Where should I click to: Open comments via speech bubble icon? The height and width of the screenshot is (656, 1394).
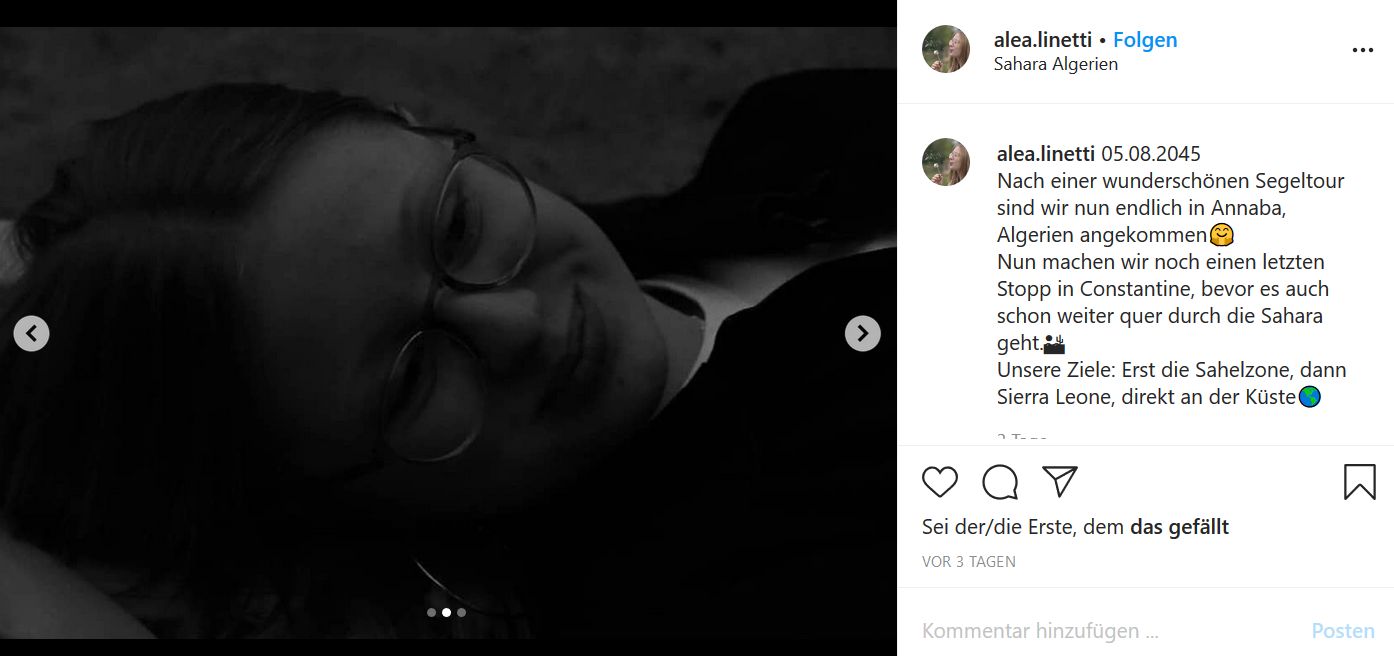tap(1000, 482)
